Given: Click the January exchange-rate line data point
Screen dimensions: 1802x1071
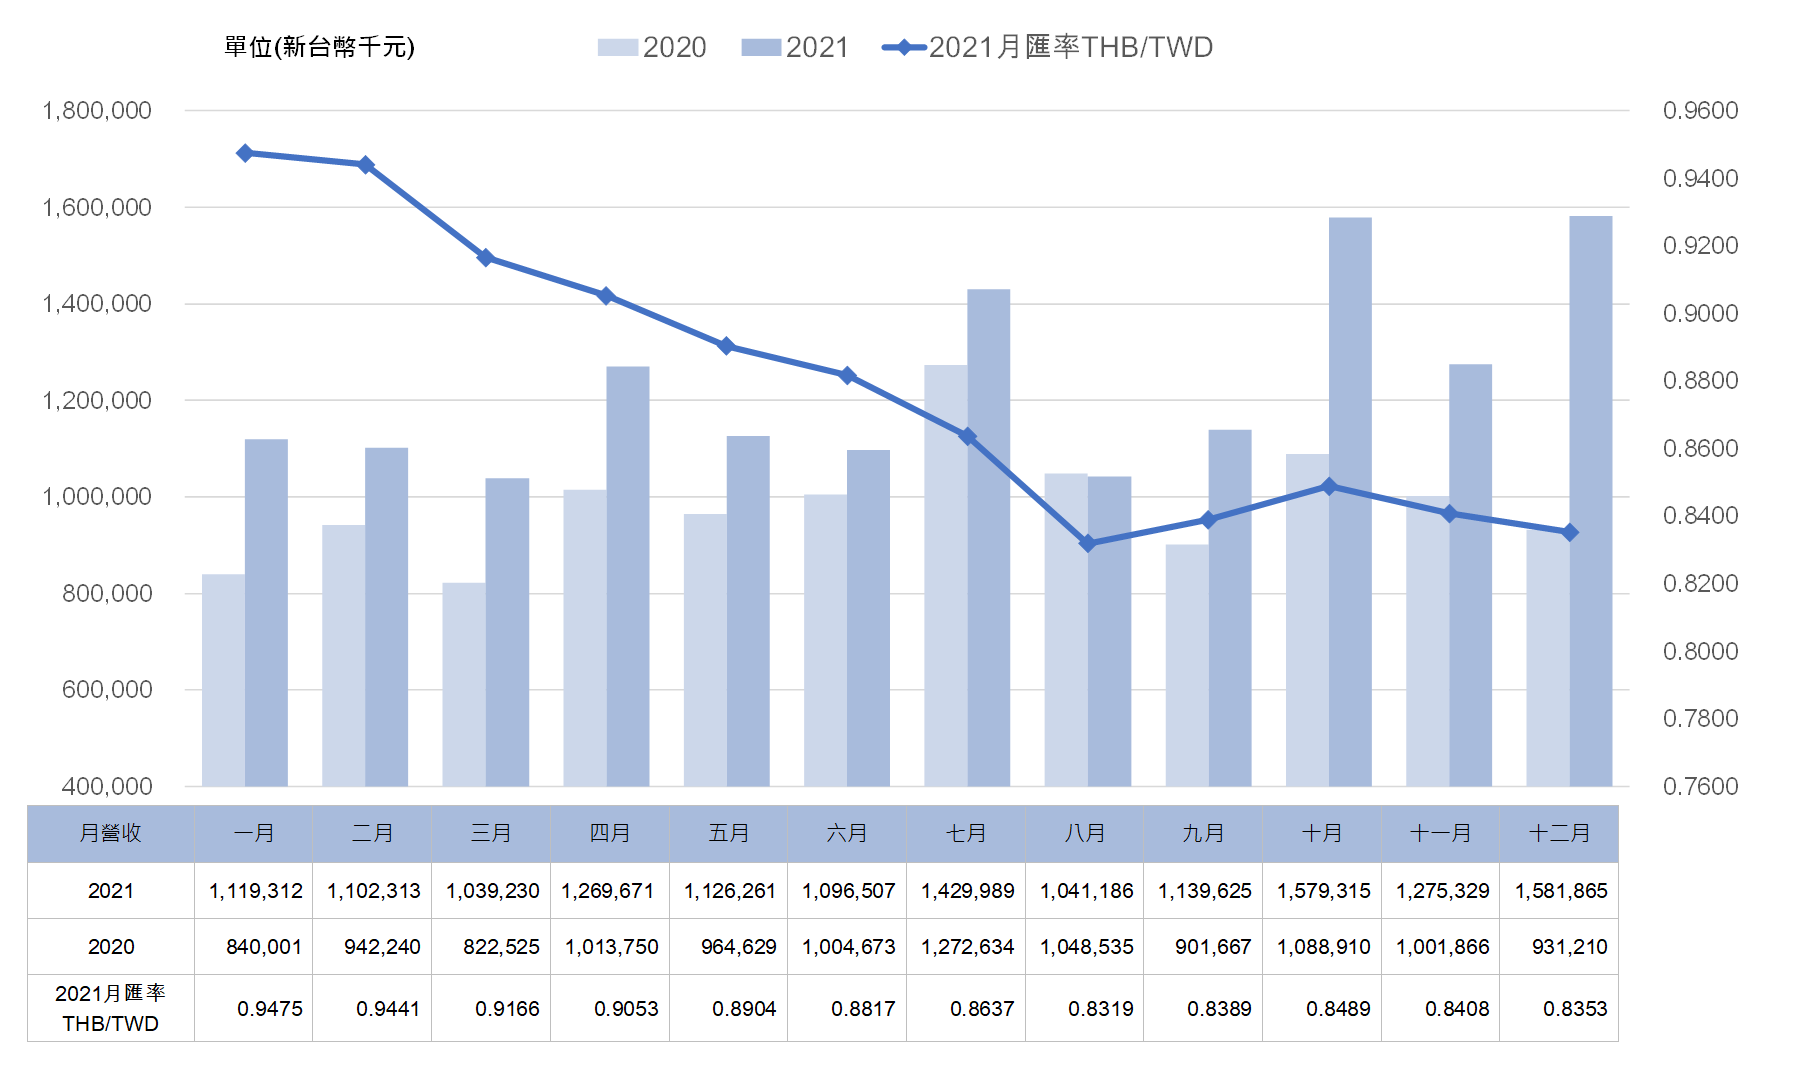Looking at the screenshot, I should [x=245, y=153].
